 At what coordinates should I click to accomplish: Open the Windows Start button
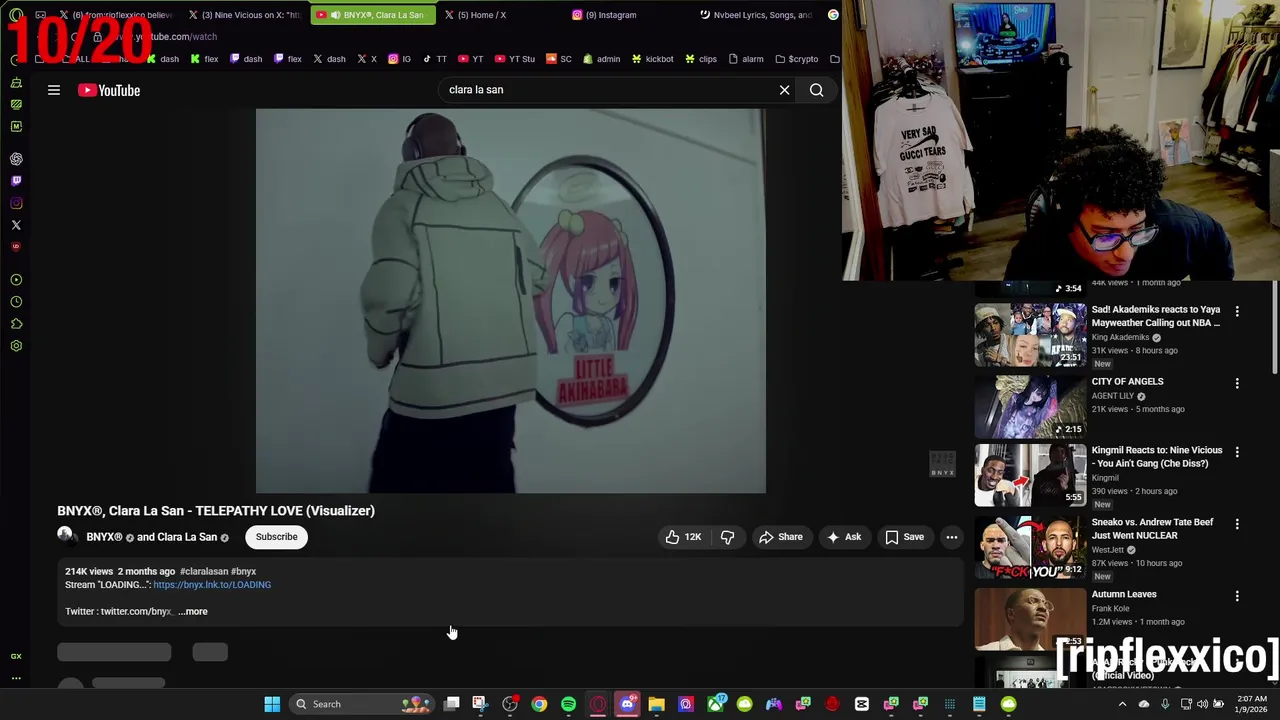coord(272,704)
